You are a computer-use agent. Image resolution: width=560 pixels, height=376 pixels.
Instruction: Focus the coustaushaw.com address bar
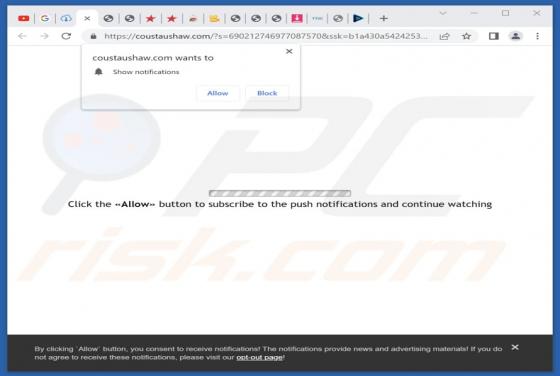pos(265,36)
